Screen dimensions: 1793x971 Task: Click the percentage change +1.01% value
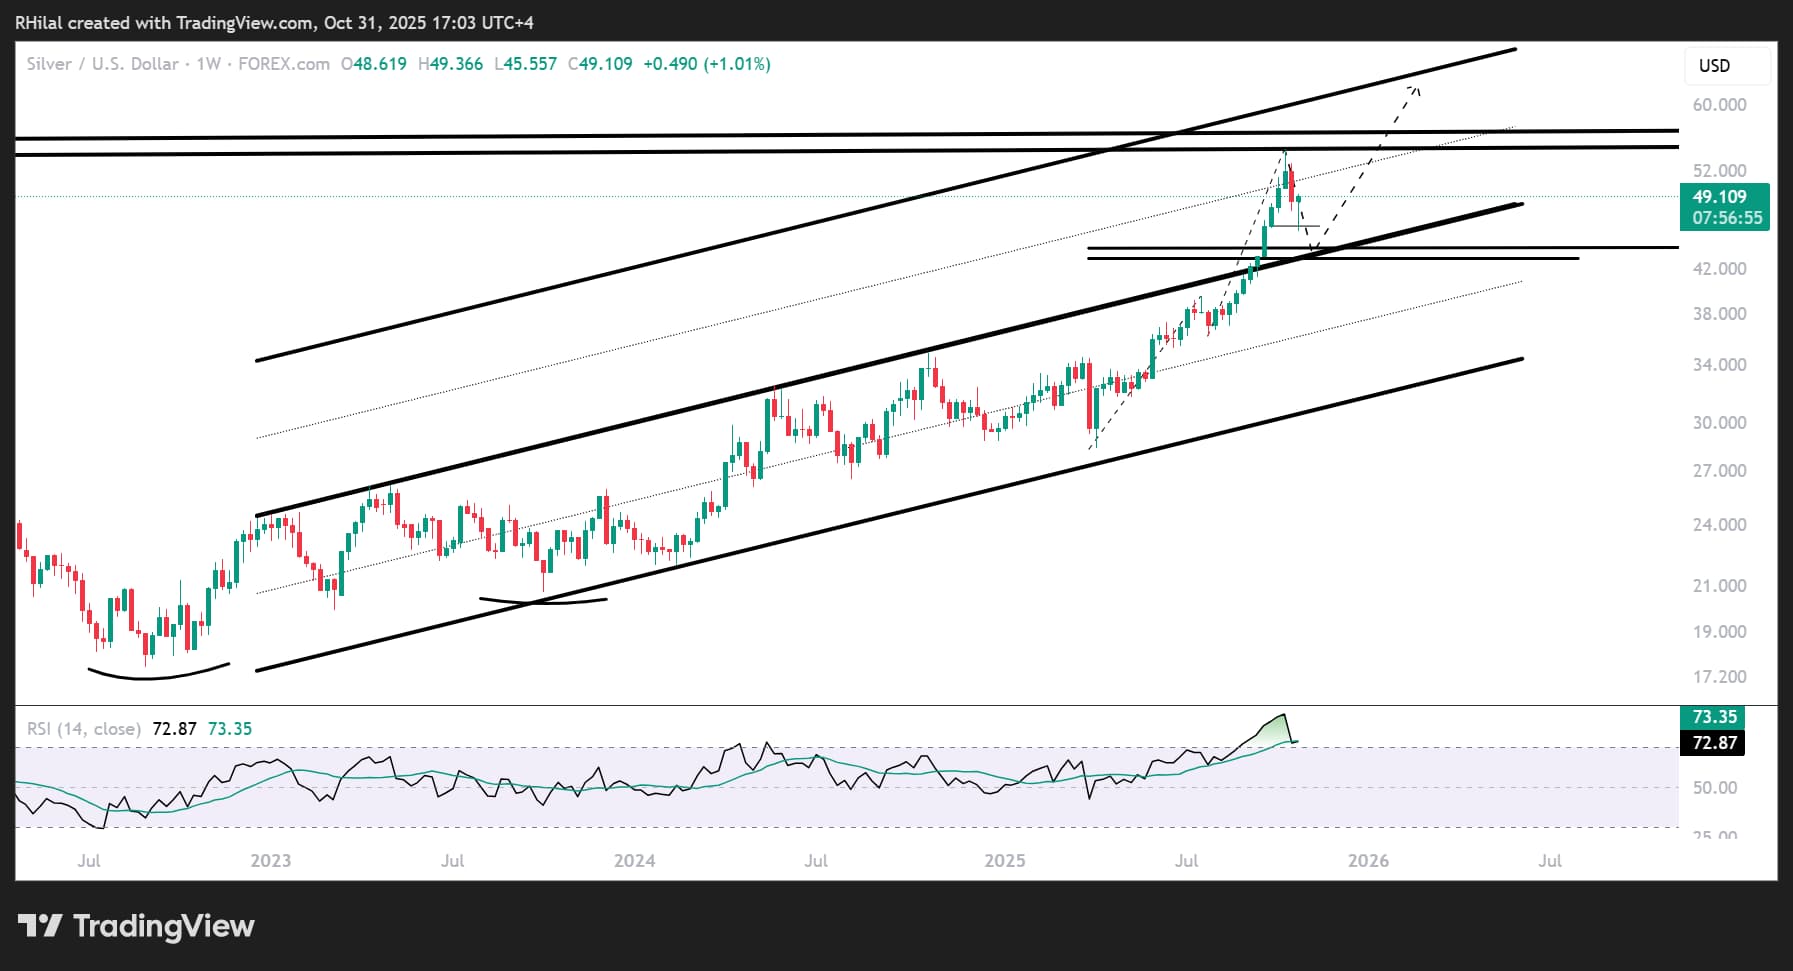tap(738, 63)
